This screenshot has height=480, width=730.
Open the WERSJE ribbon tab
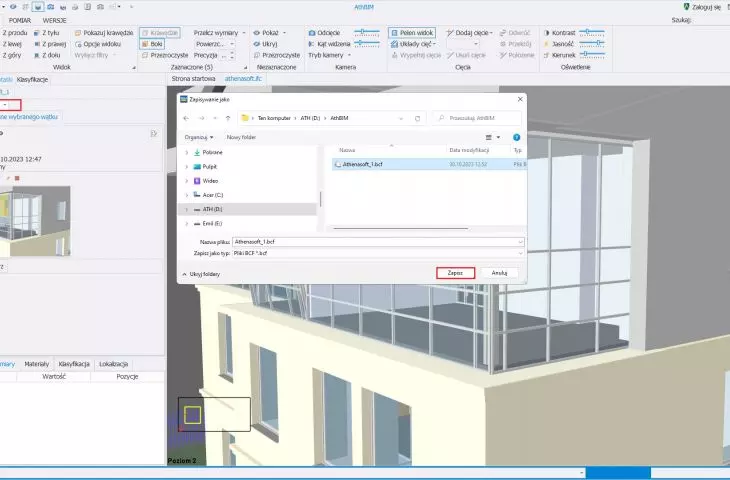(54, 20)
